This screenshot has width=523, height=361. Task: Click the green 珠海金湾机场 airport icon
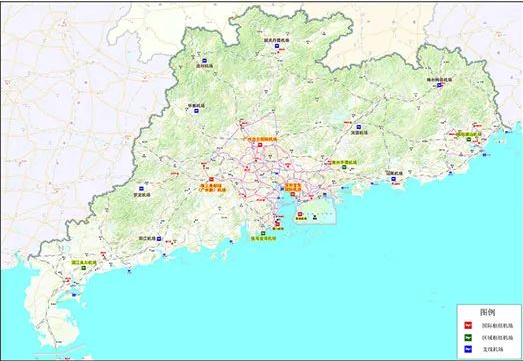click(x=263, y=233)
